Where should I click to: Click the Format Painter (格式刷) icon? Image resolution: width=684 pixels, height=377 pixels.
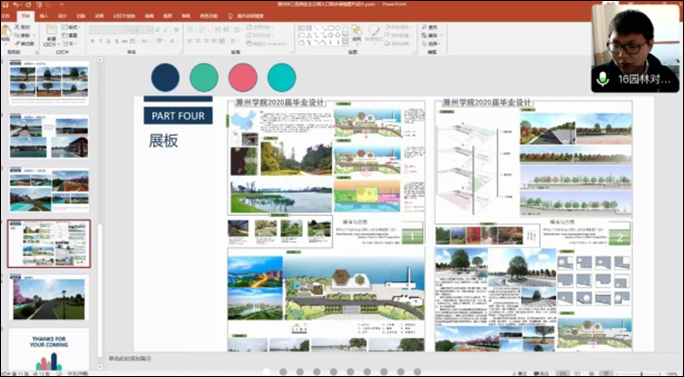click(17, 44)
